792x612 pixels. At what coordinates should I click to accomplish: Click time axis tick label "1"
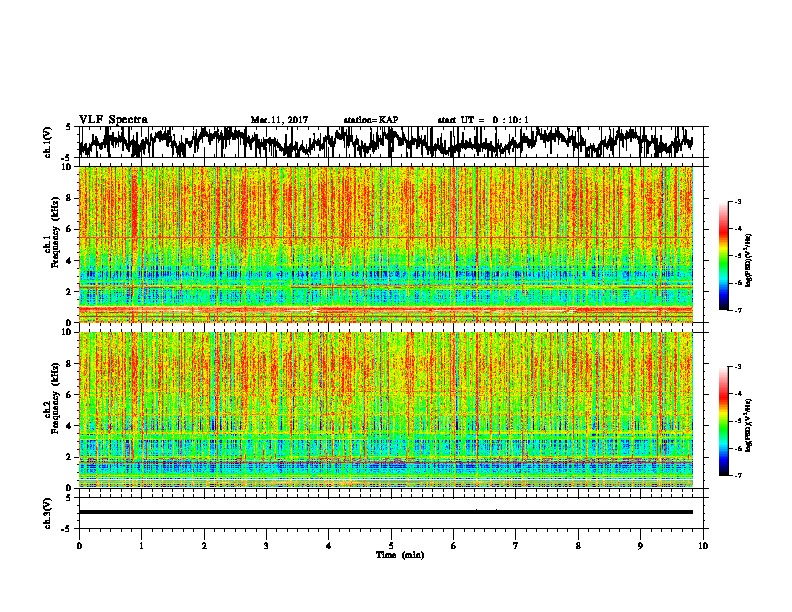click(141, 546)
